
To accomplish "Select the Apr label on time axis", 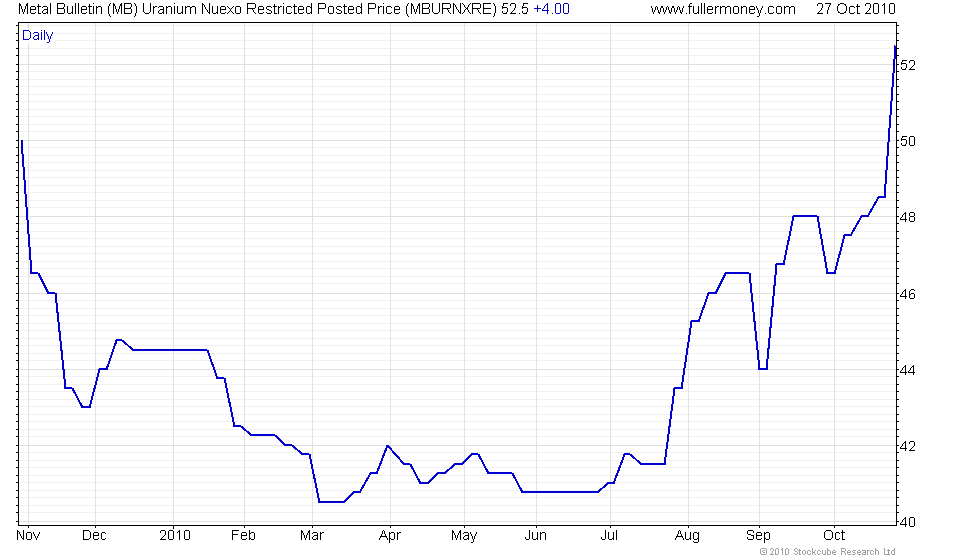I will [390, 536].
